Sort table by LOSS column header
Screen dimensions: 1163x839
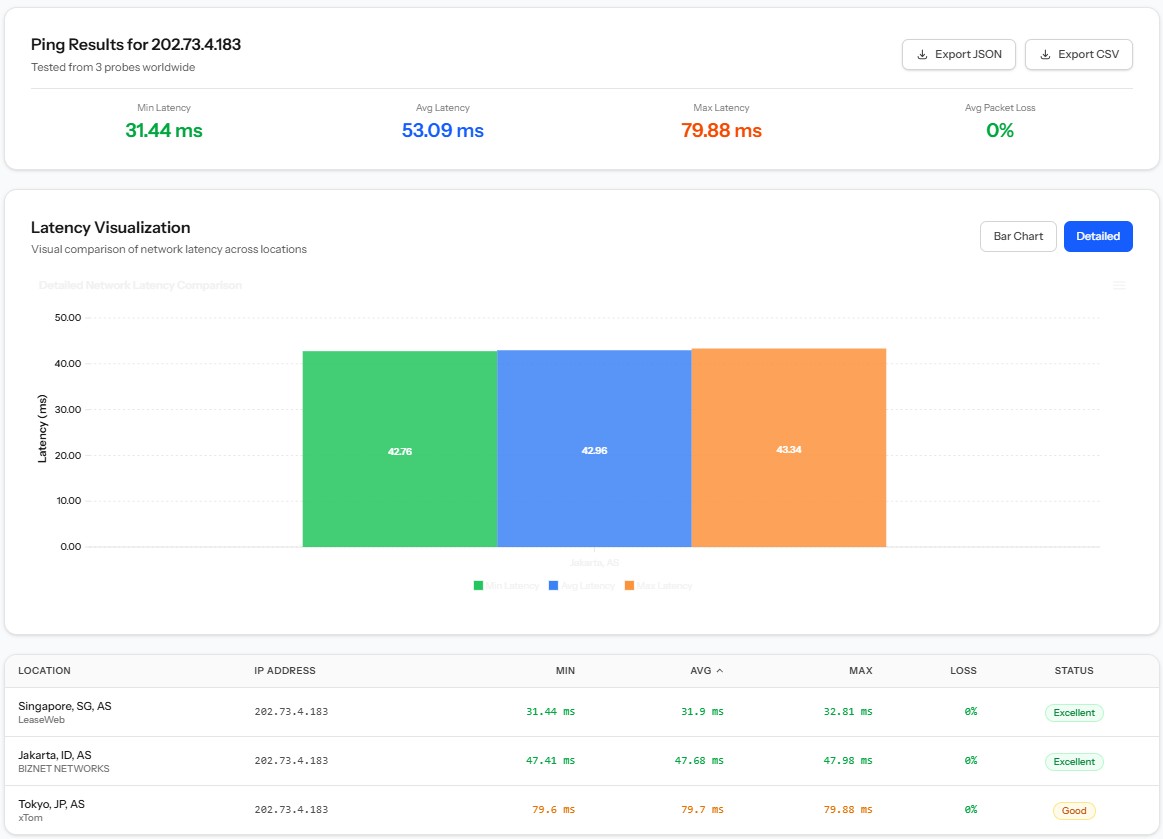pos(963,671)
